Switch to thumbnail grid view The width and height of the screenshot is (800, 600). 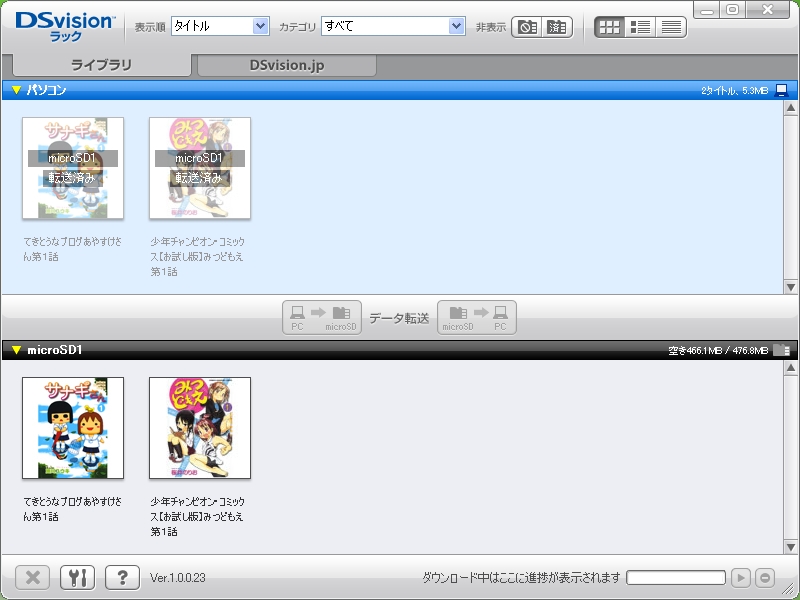(610, 27)
